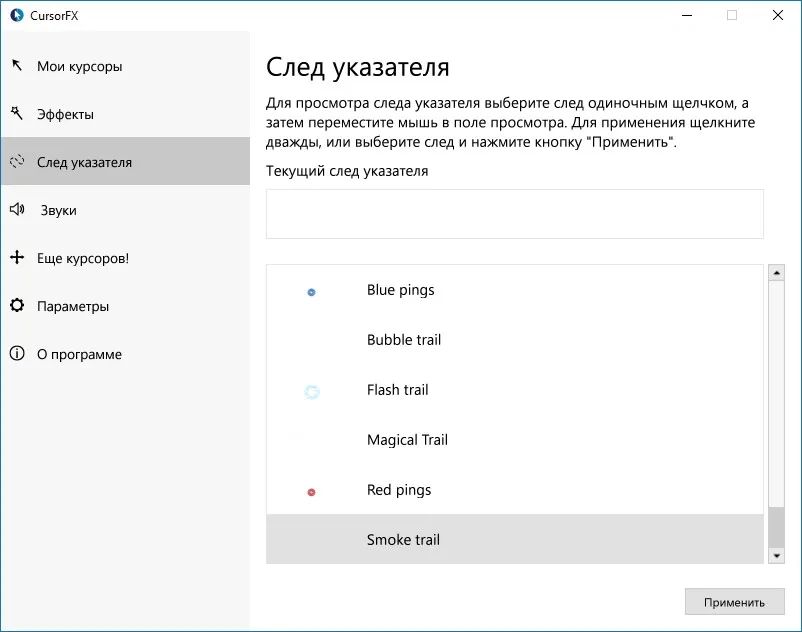The width and height of the screenshot is (802, 632).
Task: Click the trail icon beside След указателя
Action: pos(17,161)
